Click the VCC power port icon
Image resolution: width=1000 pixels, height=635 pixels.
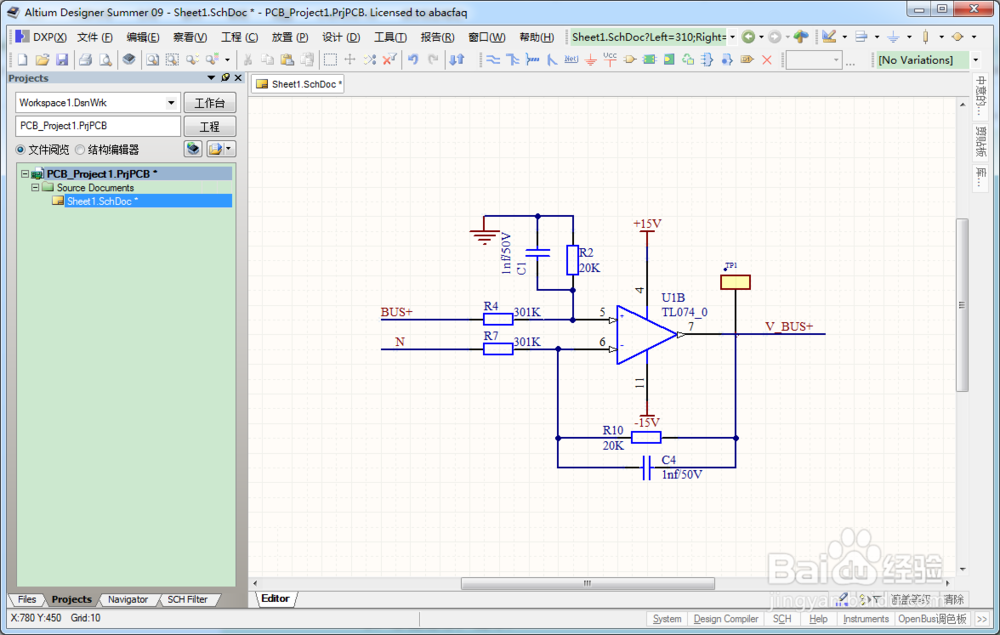[610, 60]
